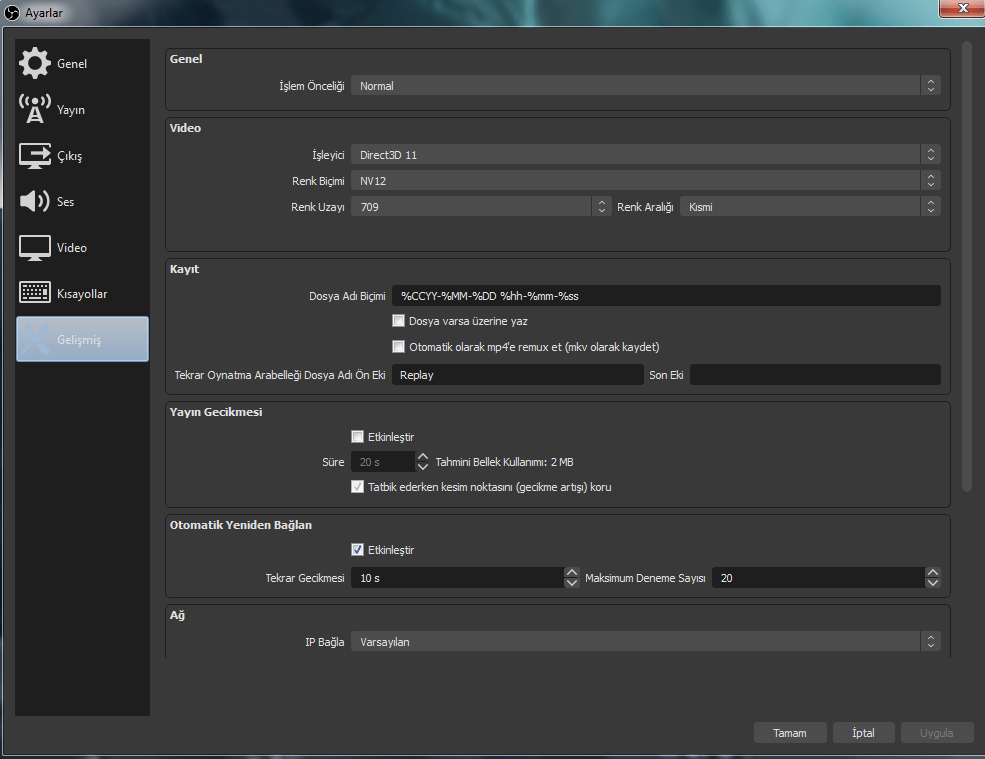The width and height of the screenshot is (985, 759).
Task: Open the Genel settings tab
Action: click(72, 63)
